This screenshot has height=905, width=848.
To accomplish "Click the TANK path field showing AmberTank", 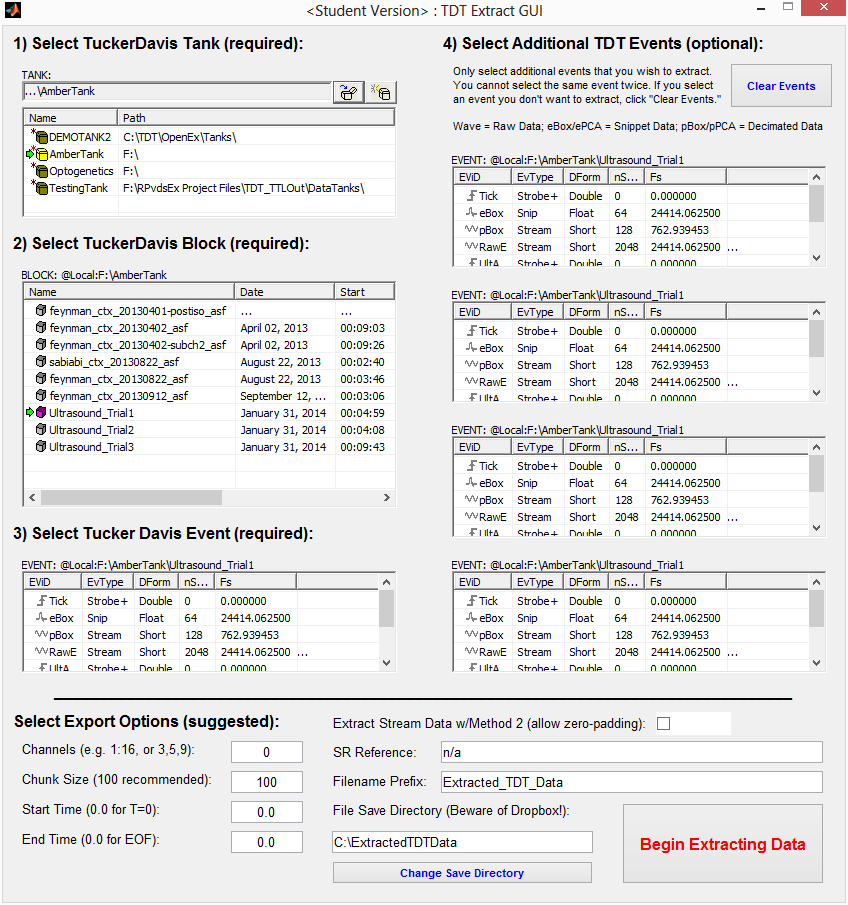I will tap(177, 91).
